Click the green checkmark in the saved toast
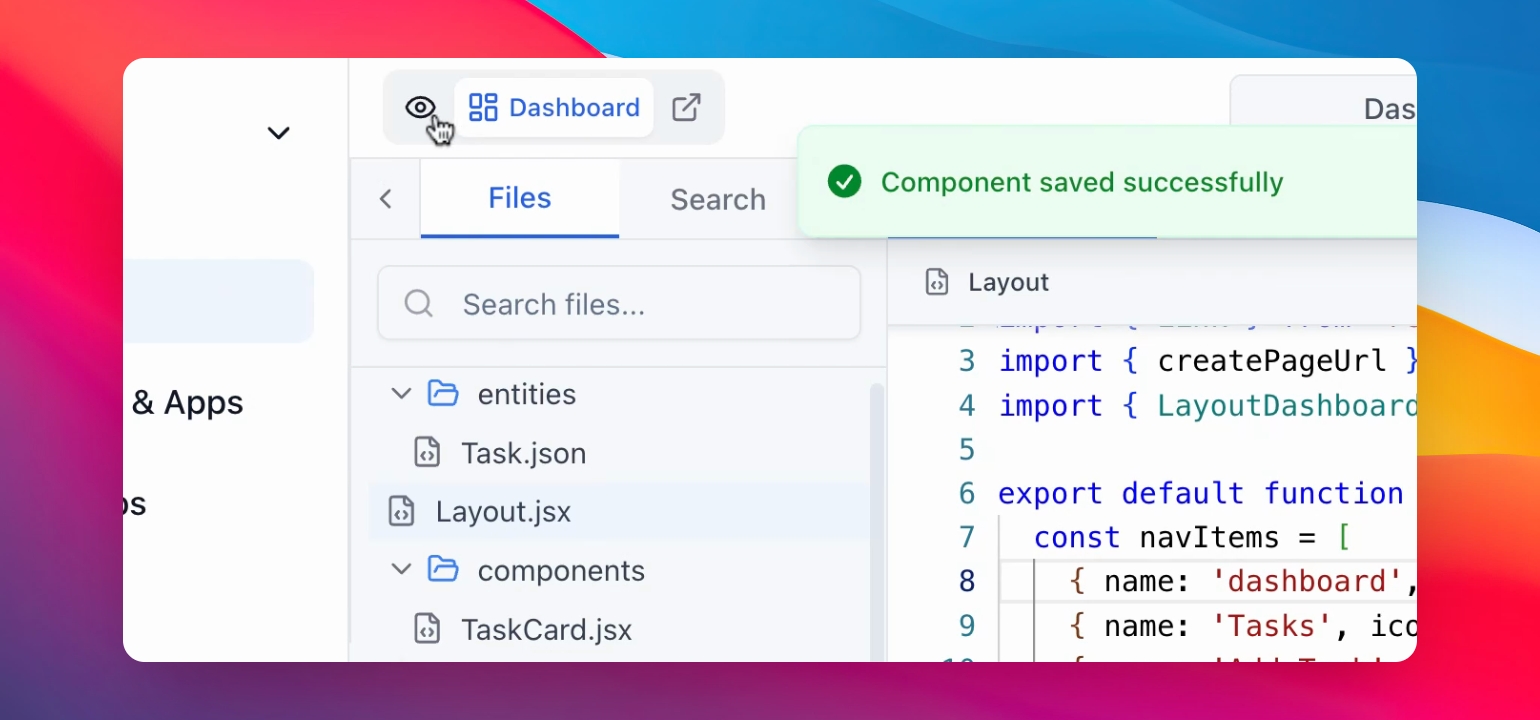 (845, 182)
